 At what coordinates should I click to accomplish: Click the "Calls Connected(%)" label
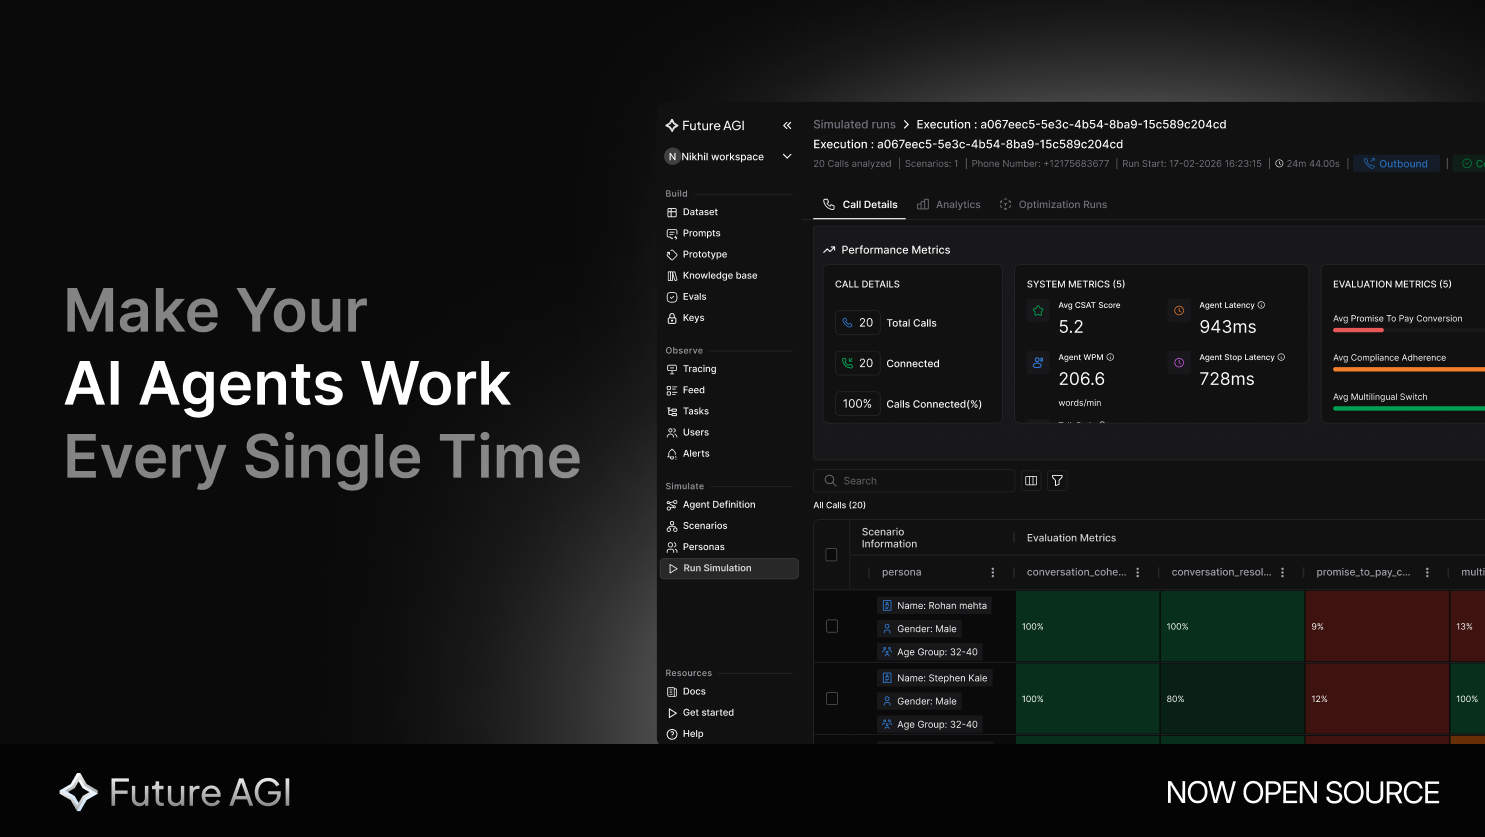[934, 404]
